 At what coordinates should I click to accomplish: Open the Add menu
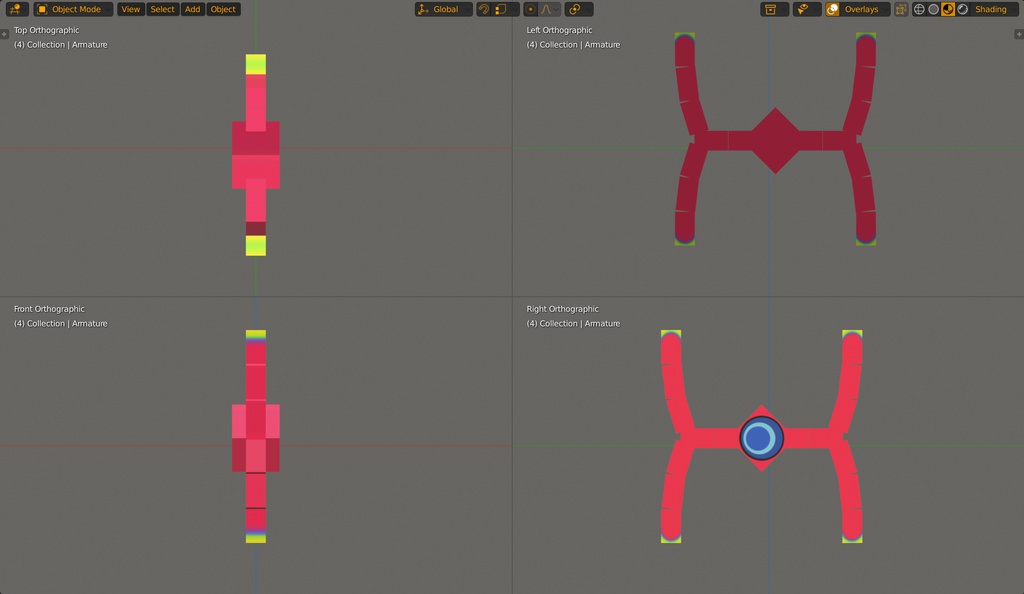192,9
